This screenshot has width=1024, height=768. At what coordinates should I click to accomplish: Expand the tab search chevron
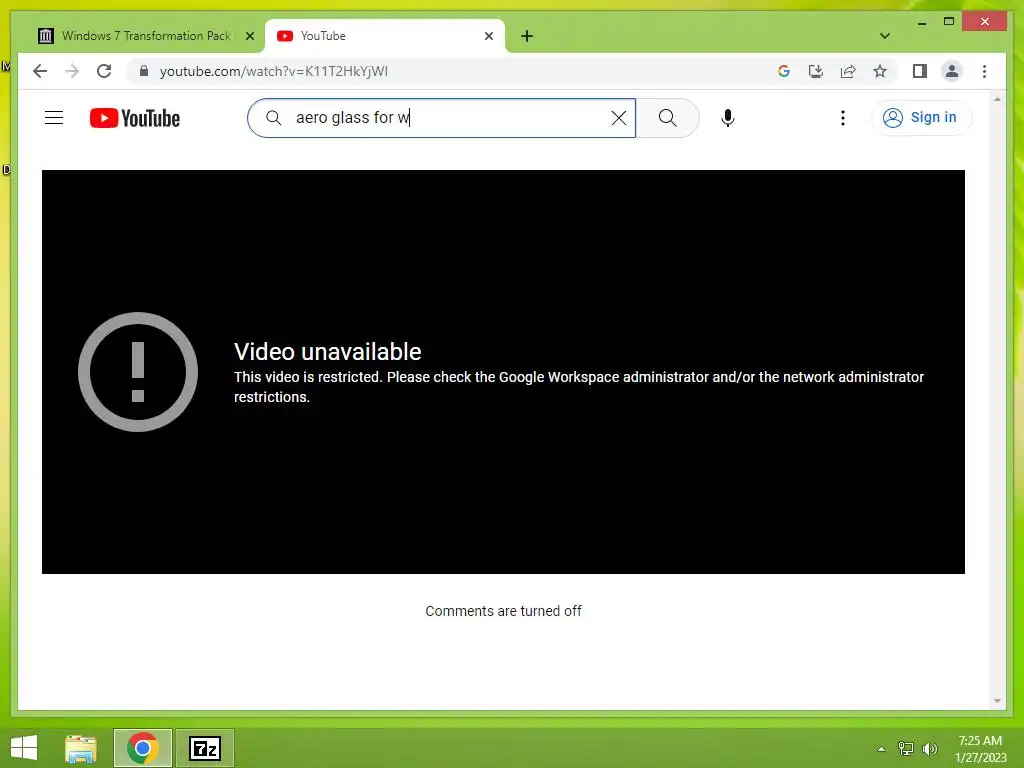[884, 36]
